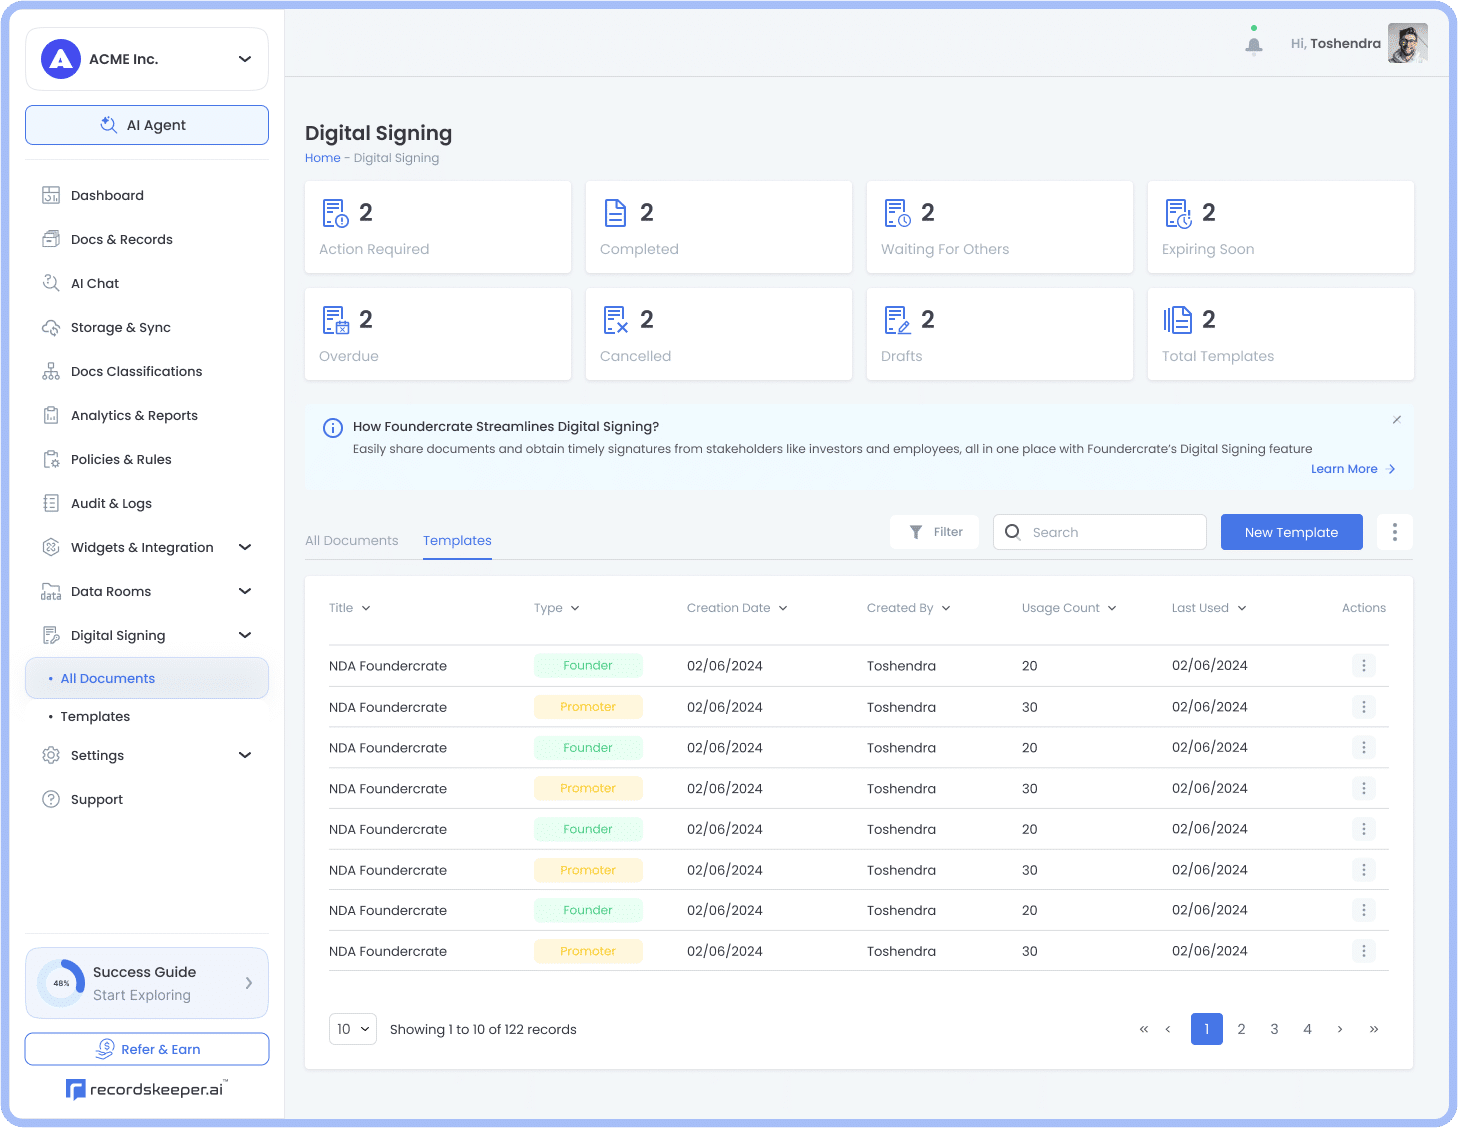Image resolution: width=1458 pixels, height=1128 pixels.
Task: Select the Templates tab
Action: pyautogui.click(x=457, y=541)
